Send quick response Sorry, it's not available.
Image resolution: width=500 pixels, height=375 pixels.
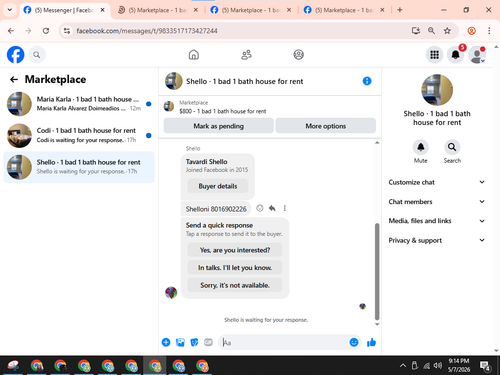pyautogui.click(x=235, y=285)
